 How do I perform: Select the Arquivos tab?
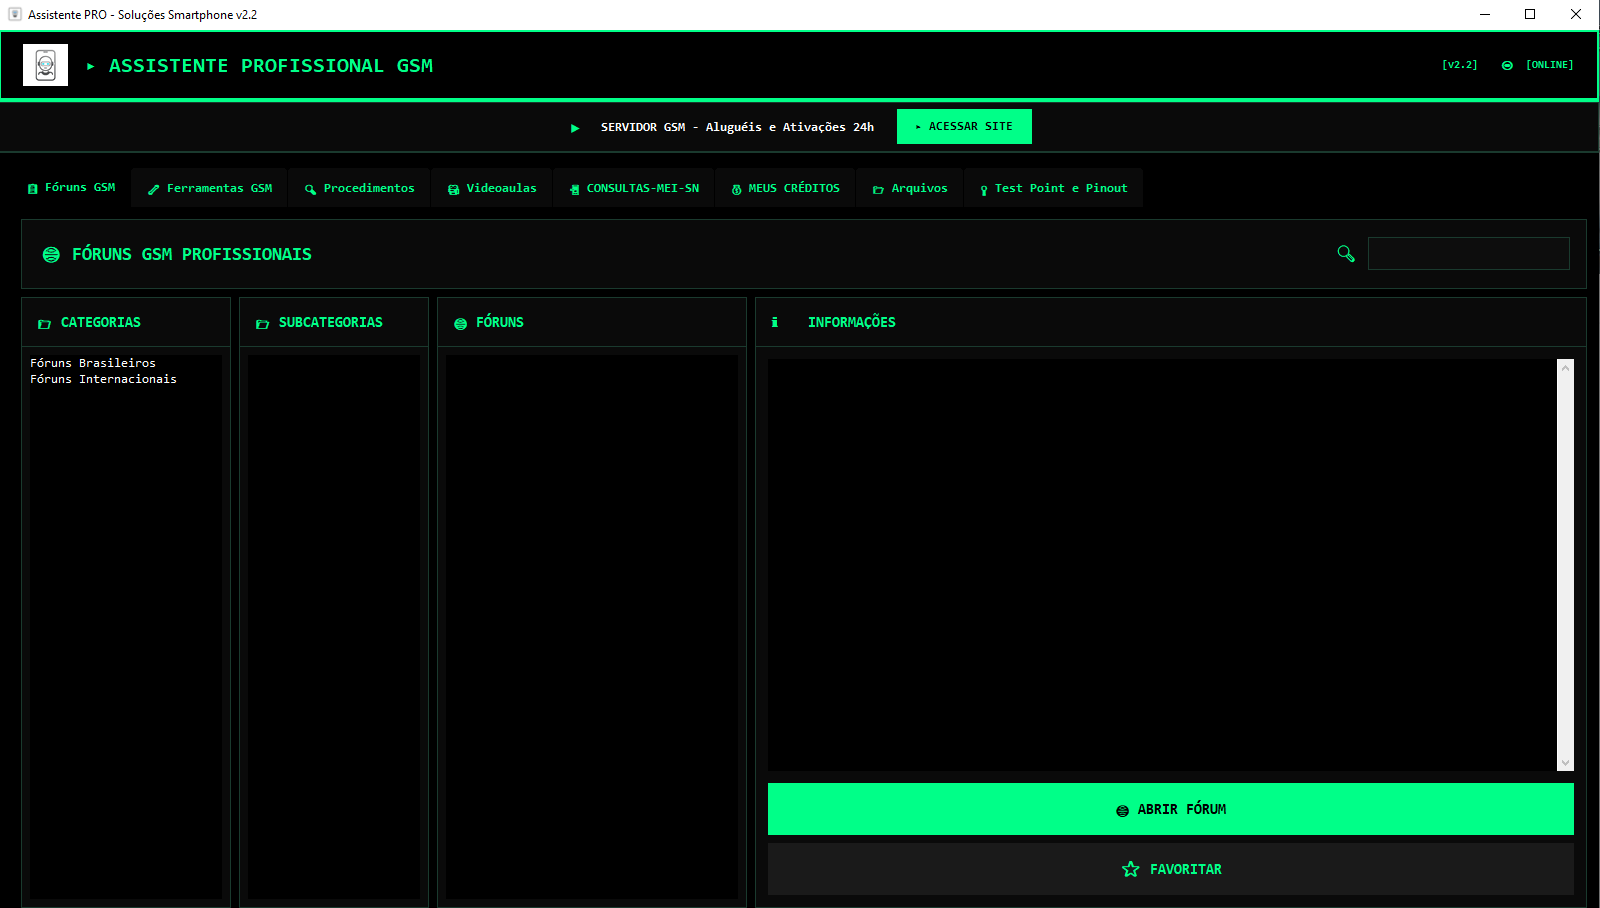910,188
